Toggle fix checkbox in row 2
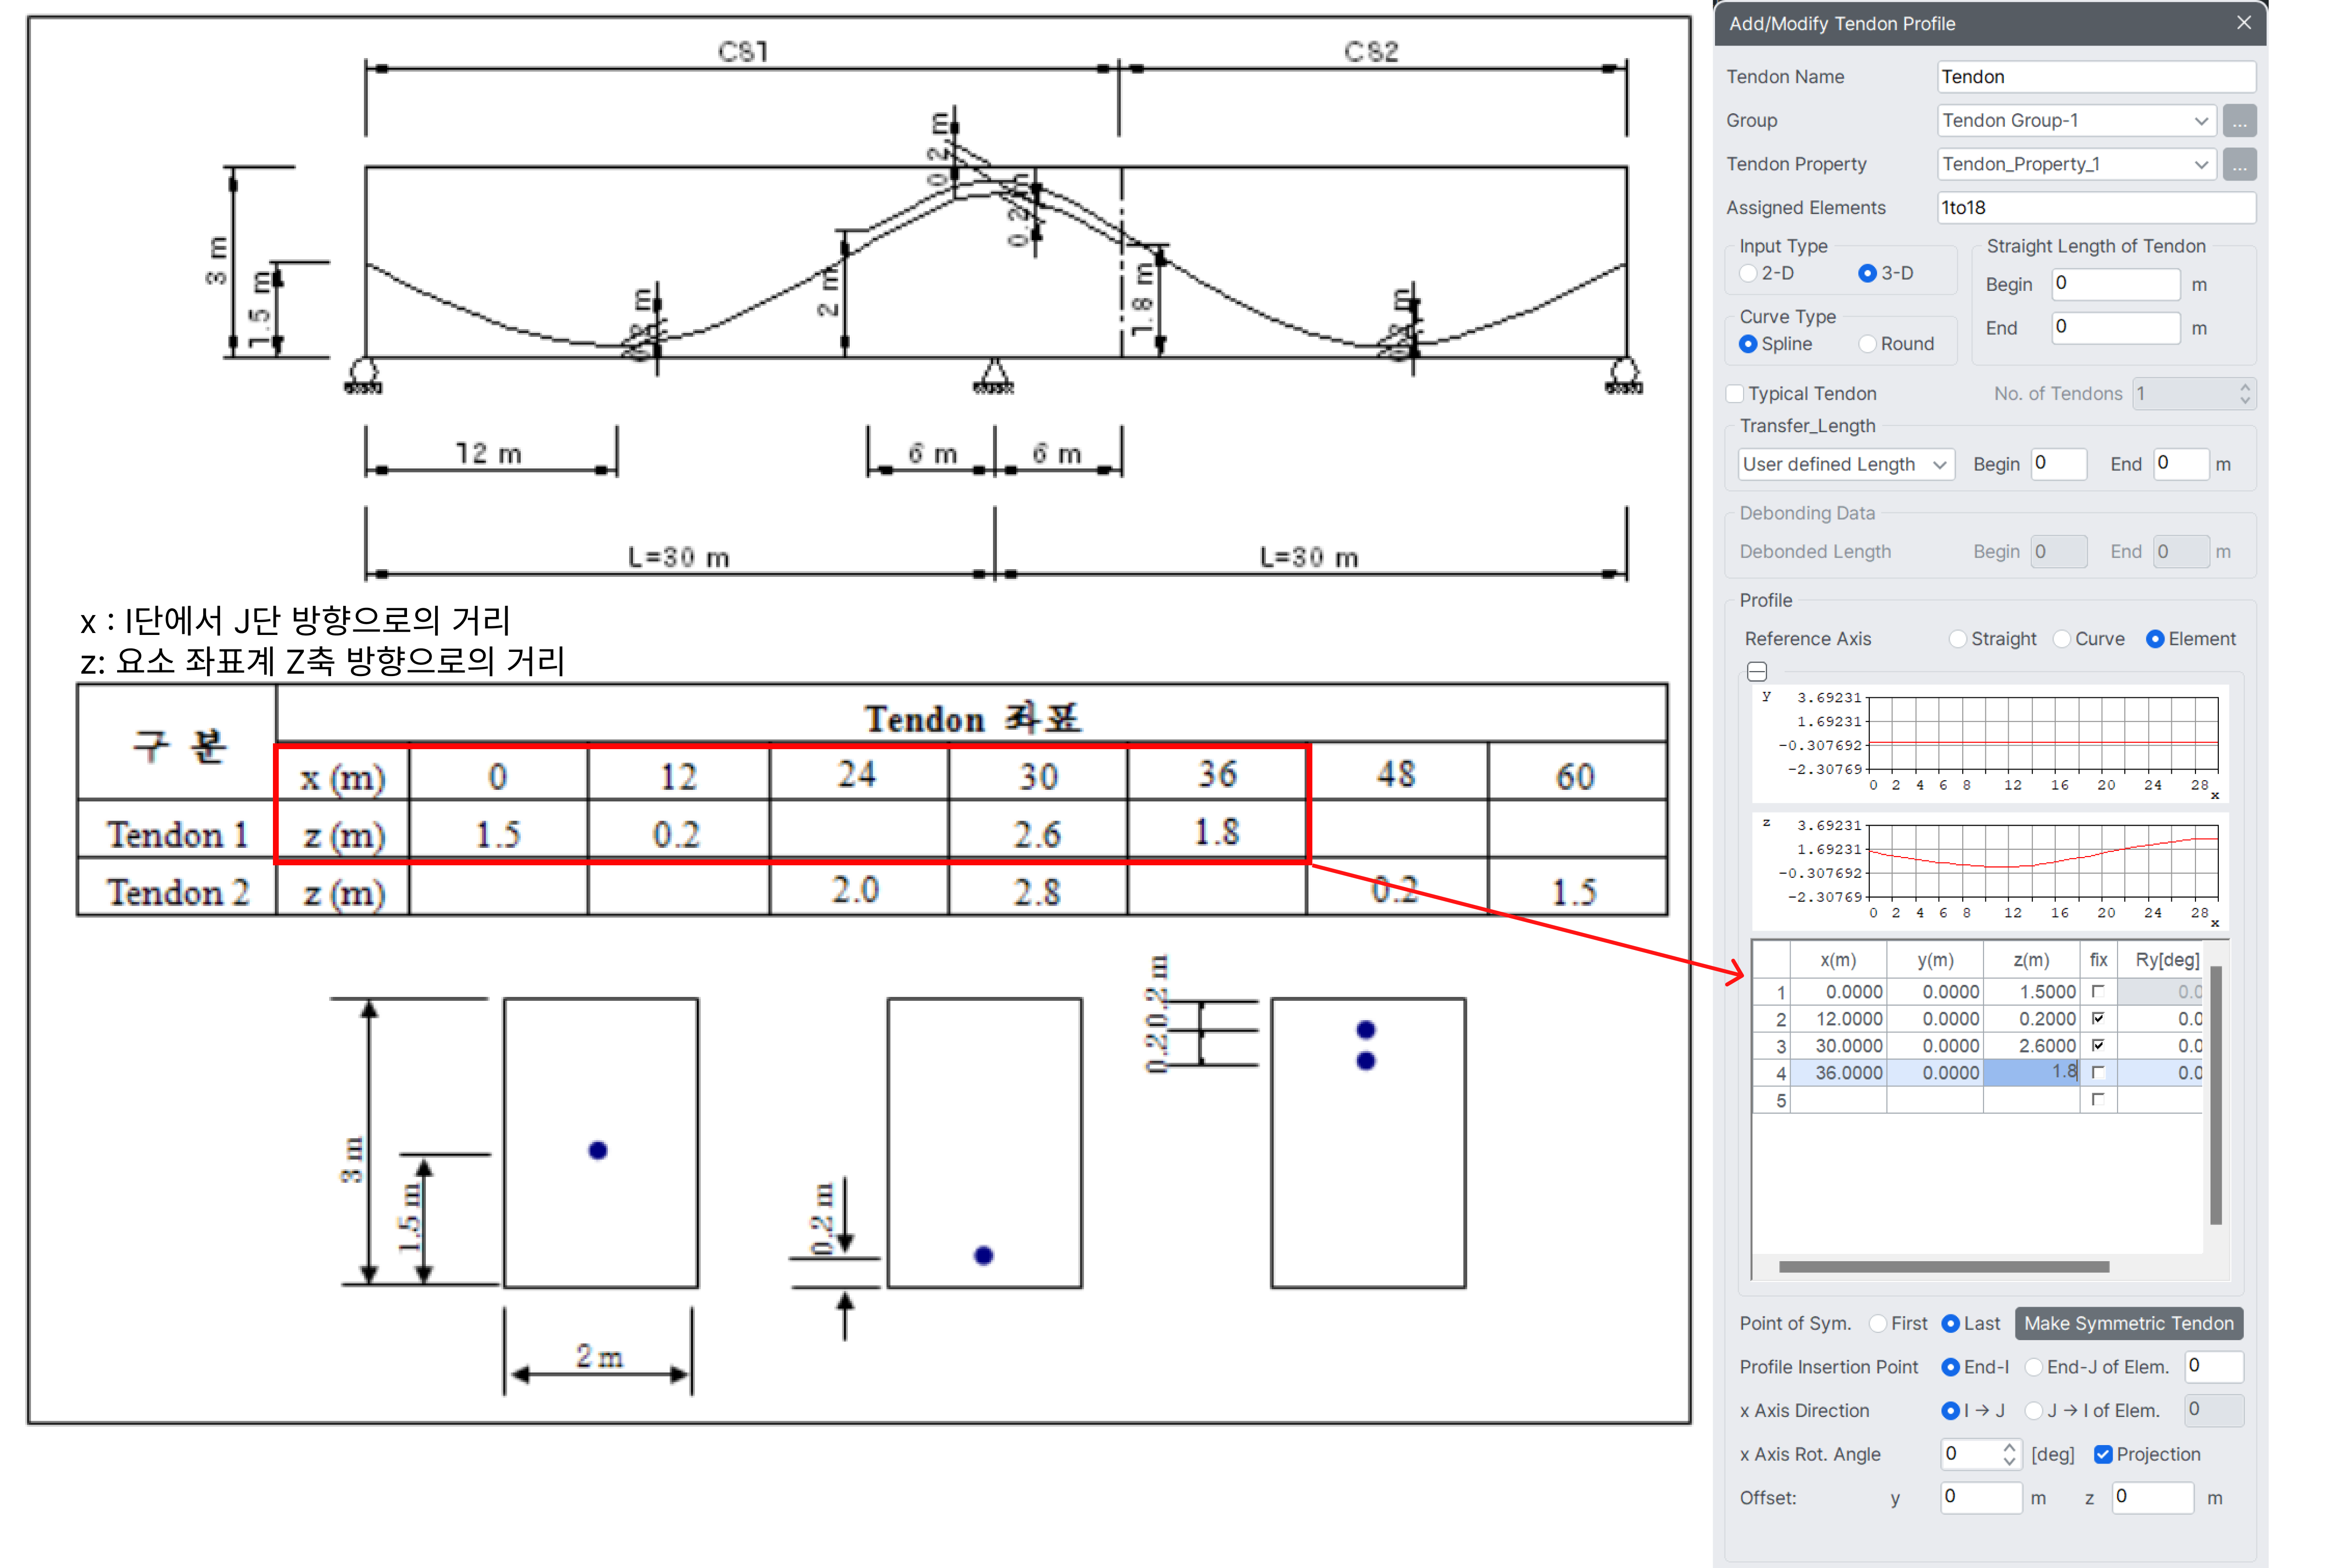 (x=2098, y=1018)
